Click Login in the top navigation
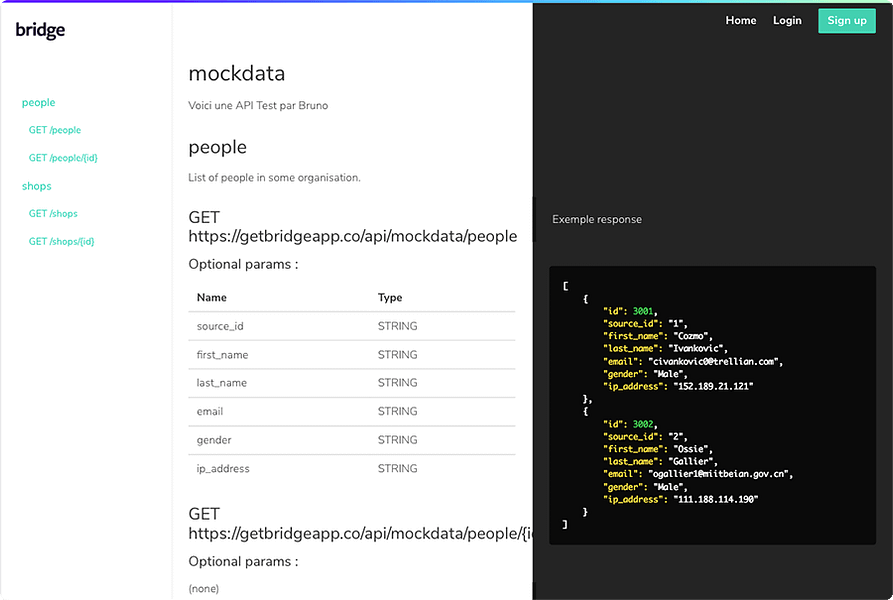893x600 pixels. pyautogui.click(x=787, y=20)
